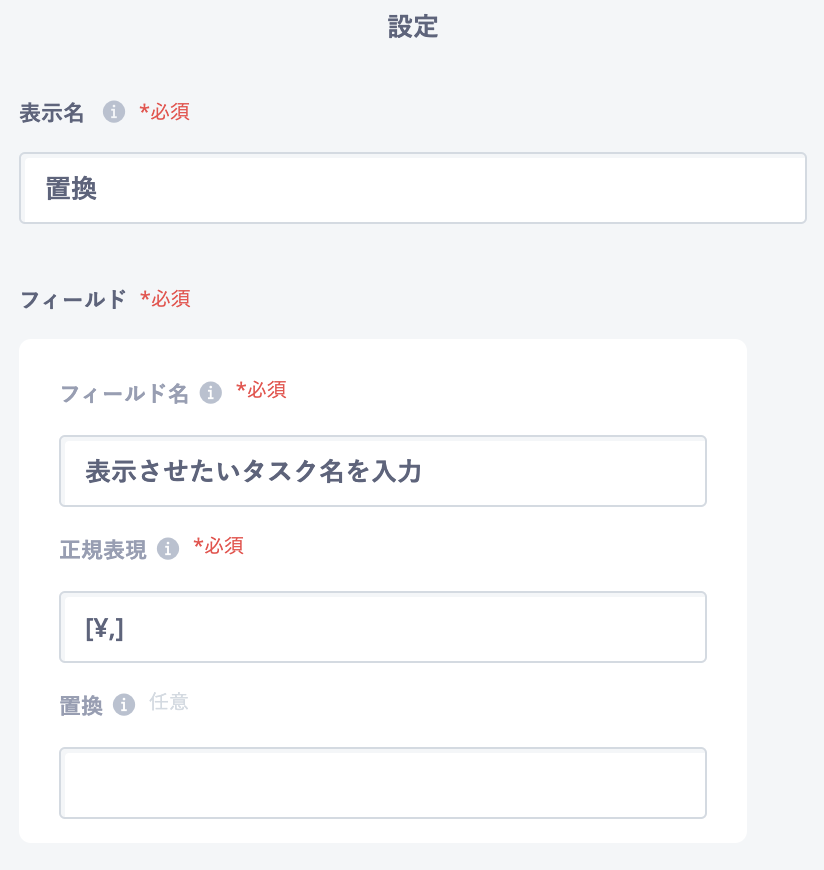Viewport: 824px width, 870px height.
Task: Click the 必須 marker next to フィールド heading
Action: (165, 299)
